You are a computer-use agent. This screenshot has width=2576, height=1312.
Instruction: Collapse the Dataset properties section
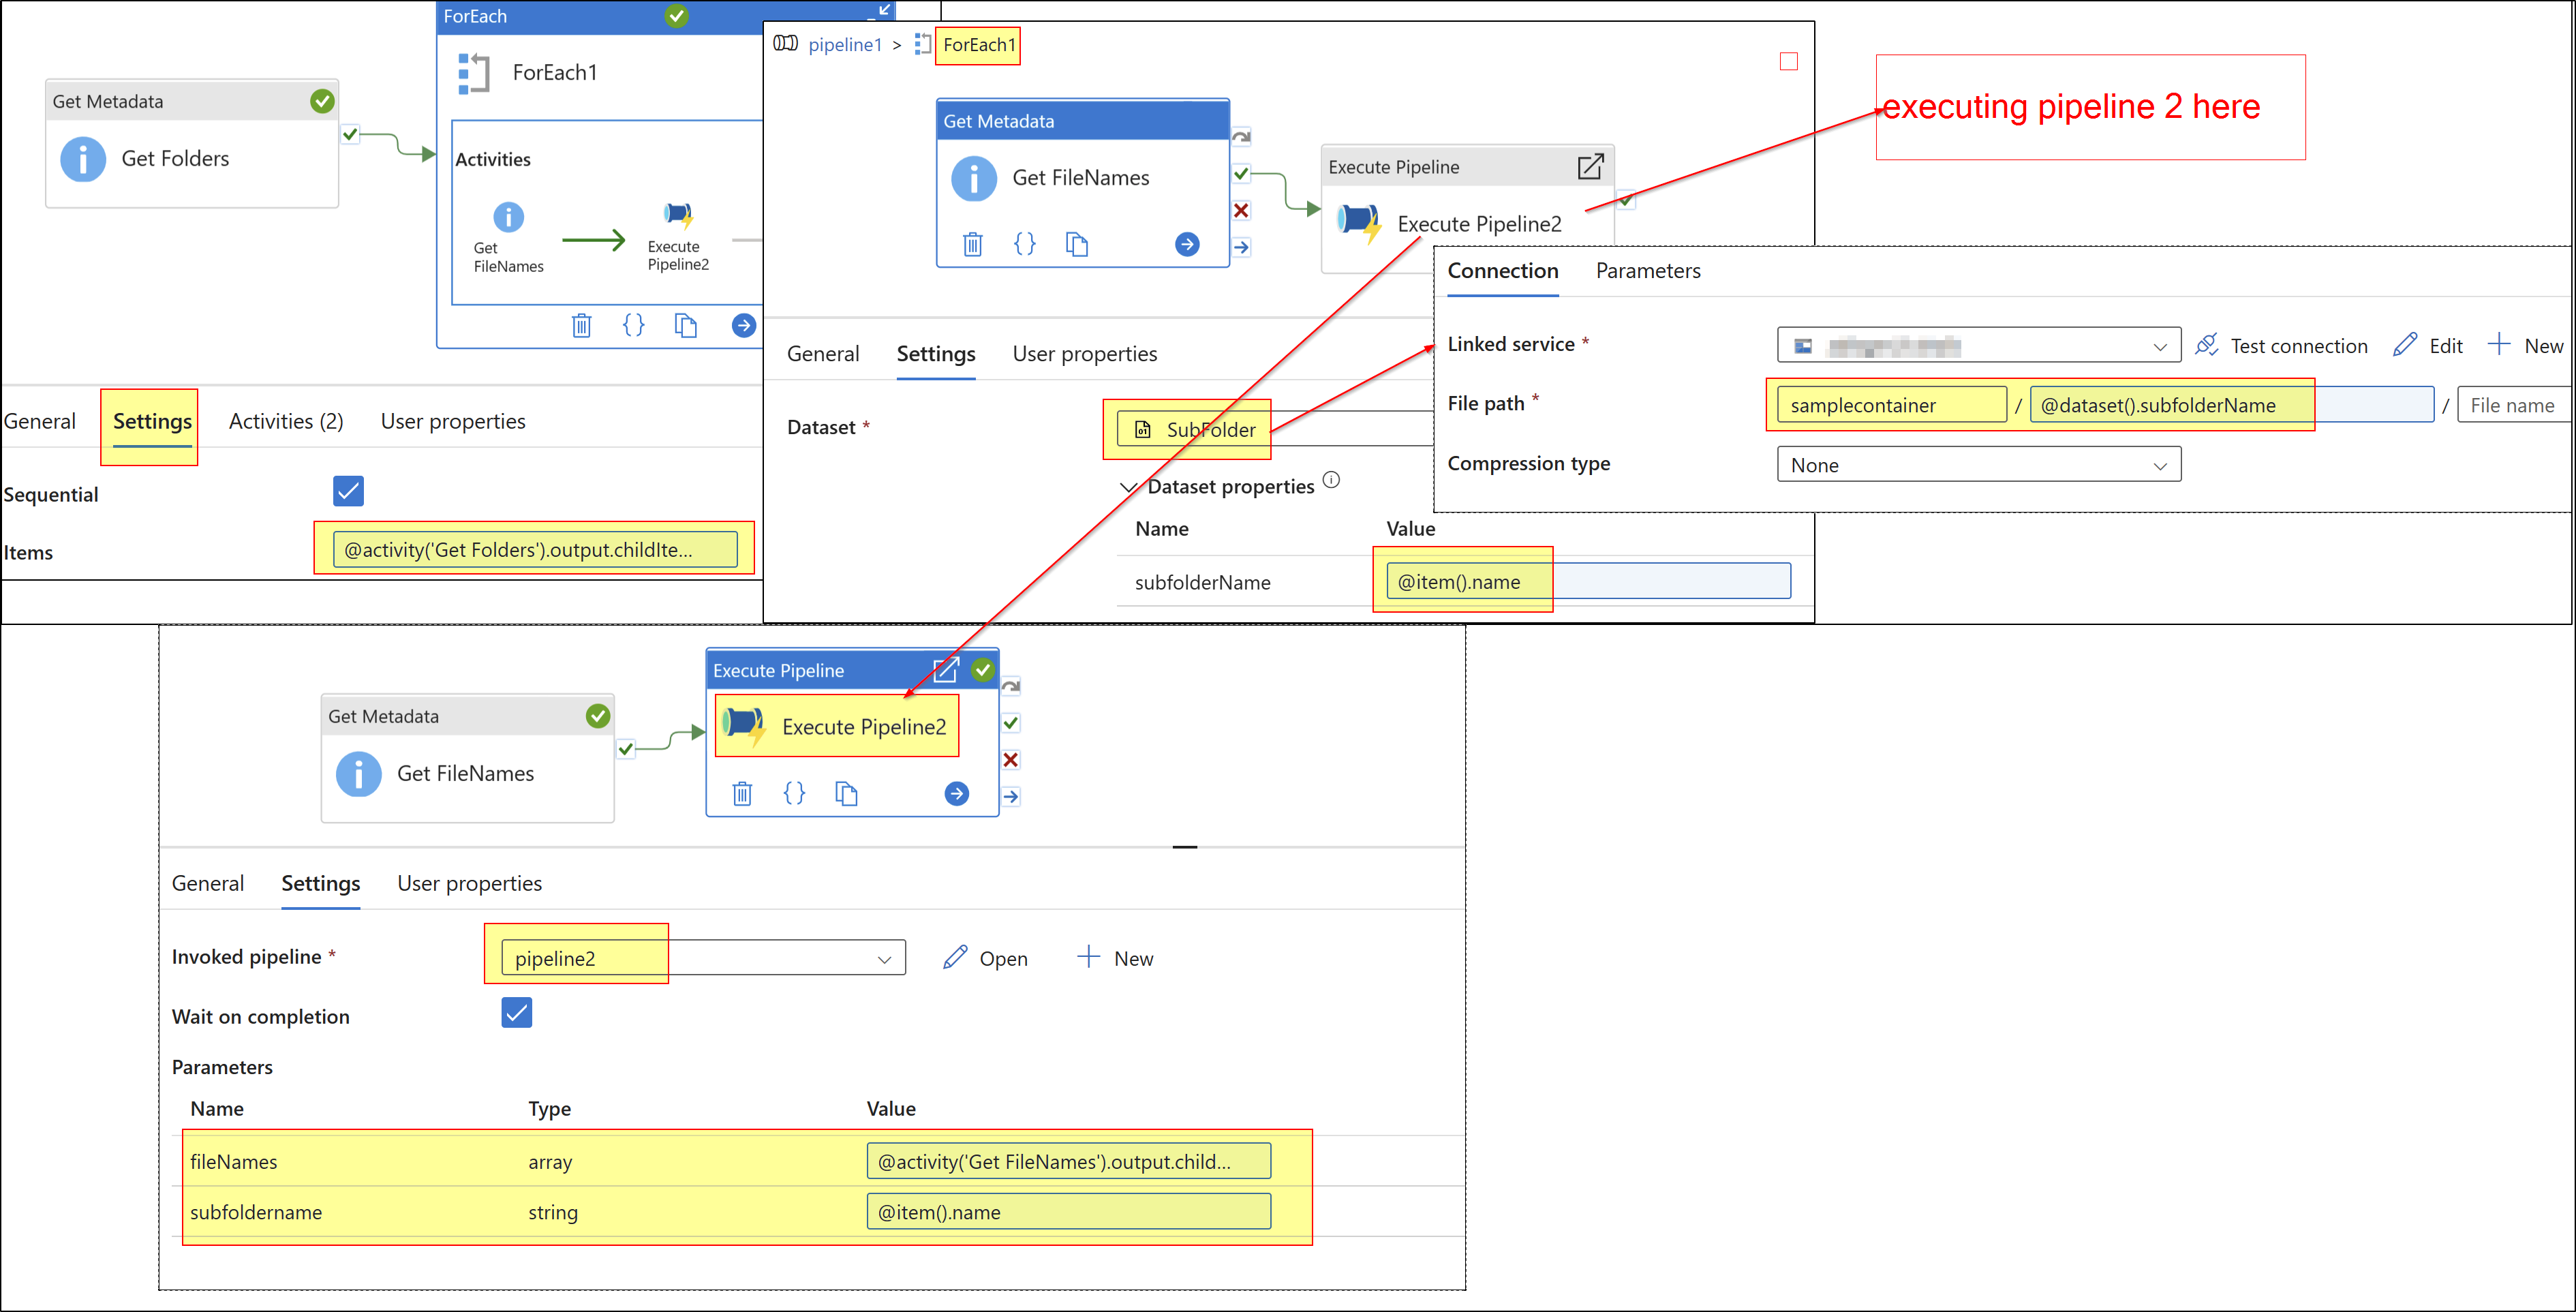pyautogui.click(x=1129, y=487)
